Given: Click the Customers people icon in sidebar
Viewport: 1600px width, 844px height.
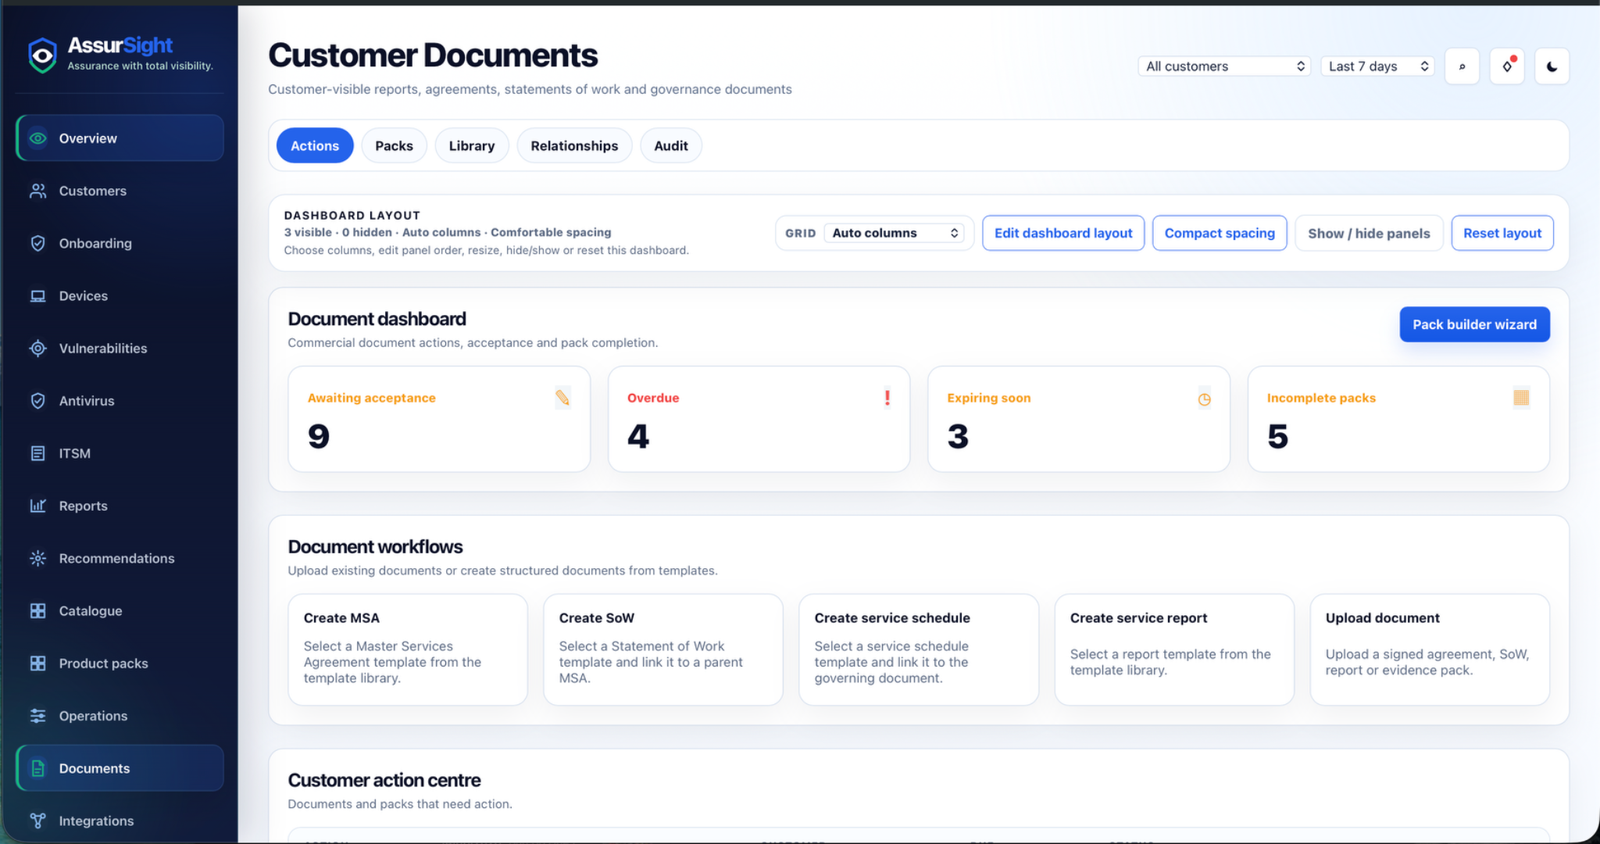Looking at the screenshot, I should 38,191.
